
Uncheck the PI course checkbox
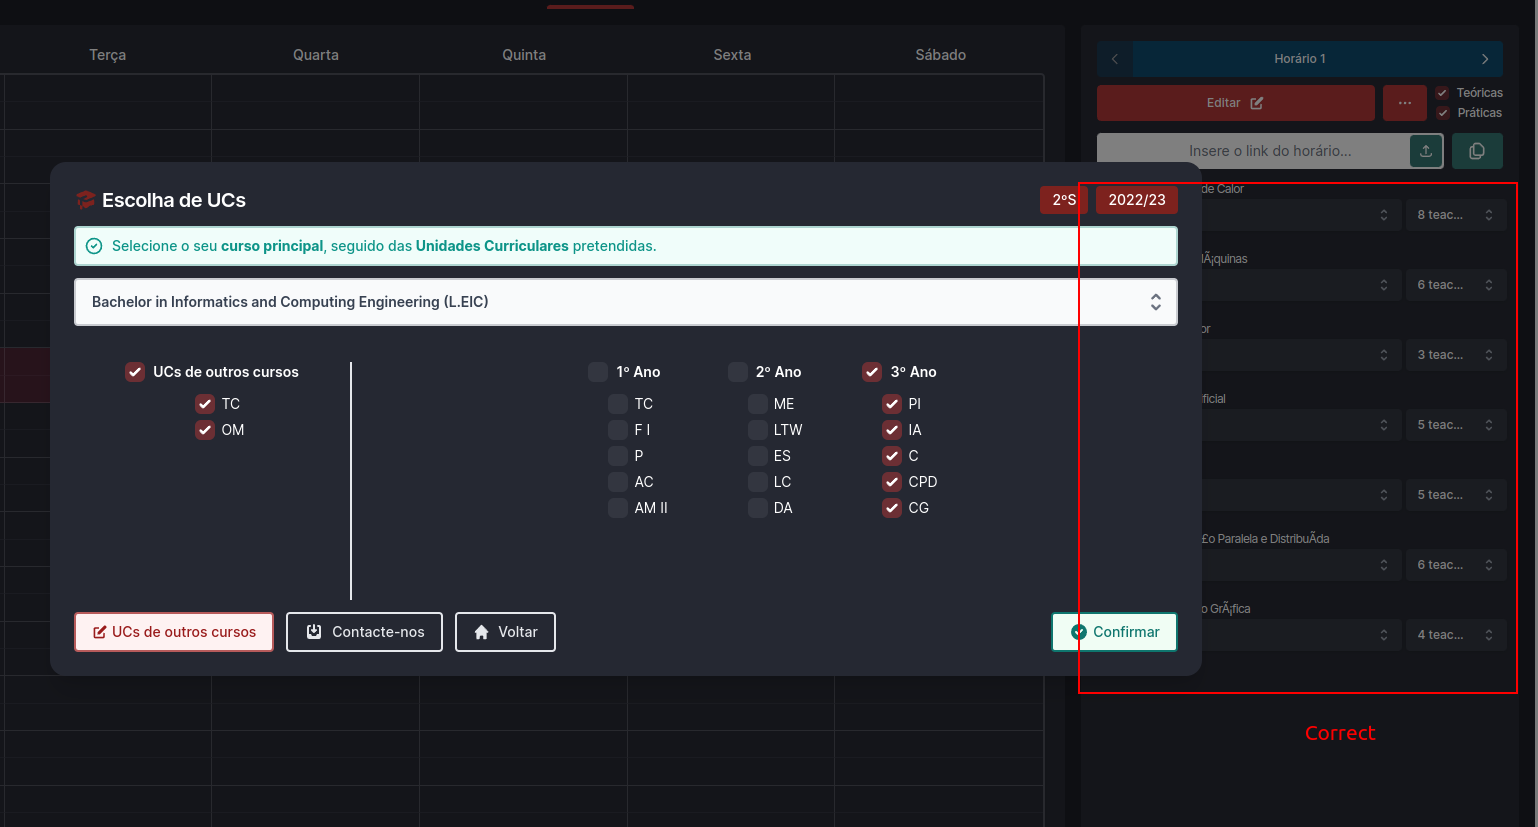(x=892, y=404)
